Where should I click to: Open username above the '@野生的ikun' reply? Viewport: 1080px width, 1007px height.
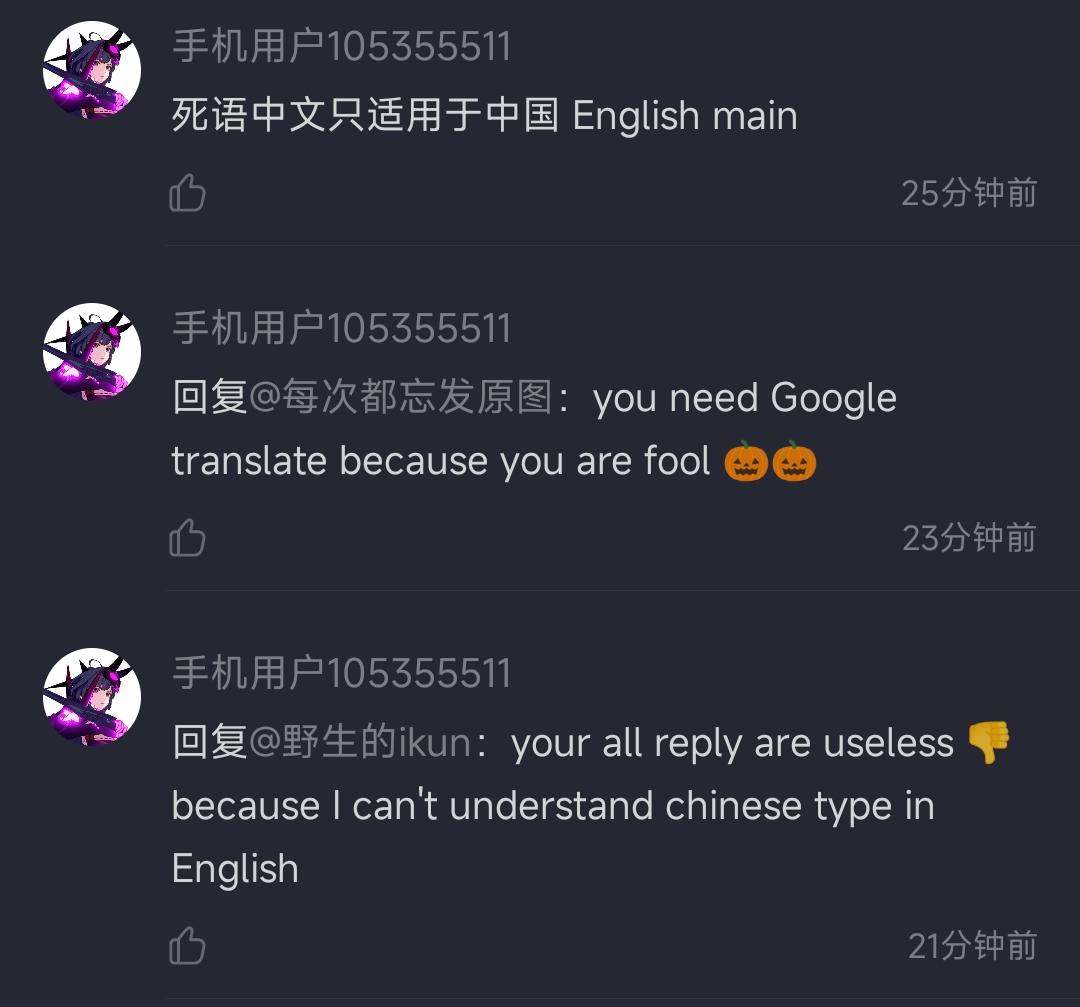click(342, 673)
